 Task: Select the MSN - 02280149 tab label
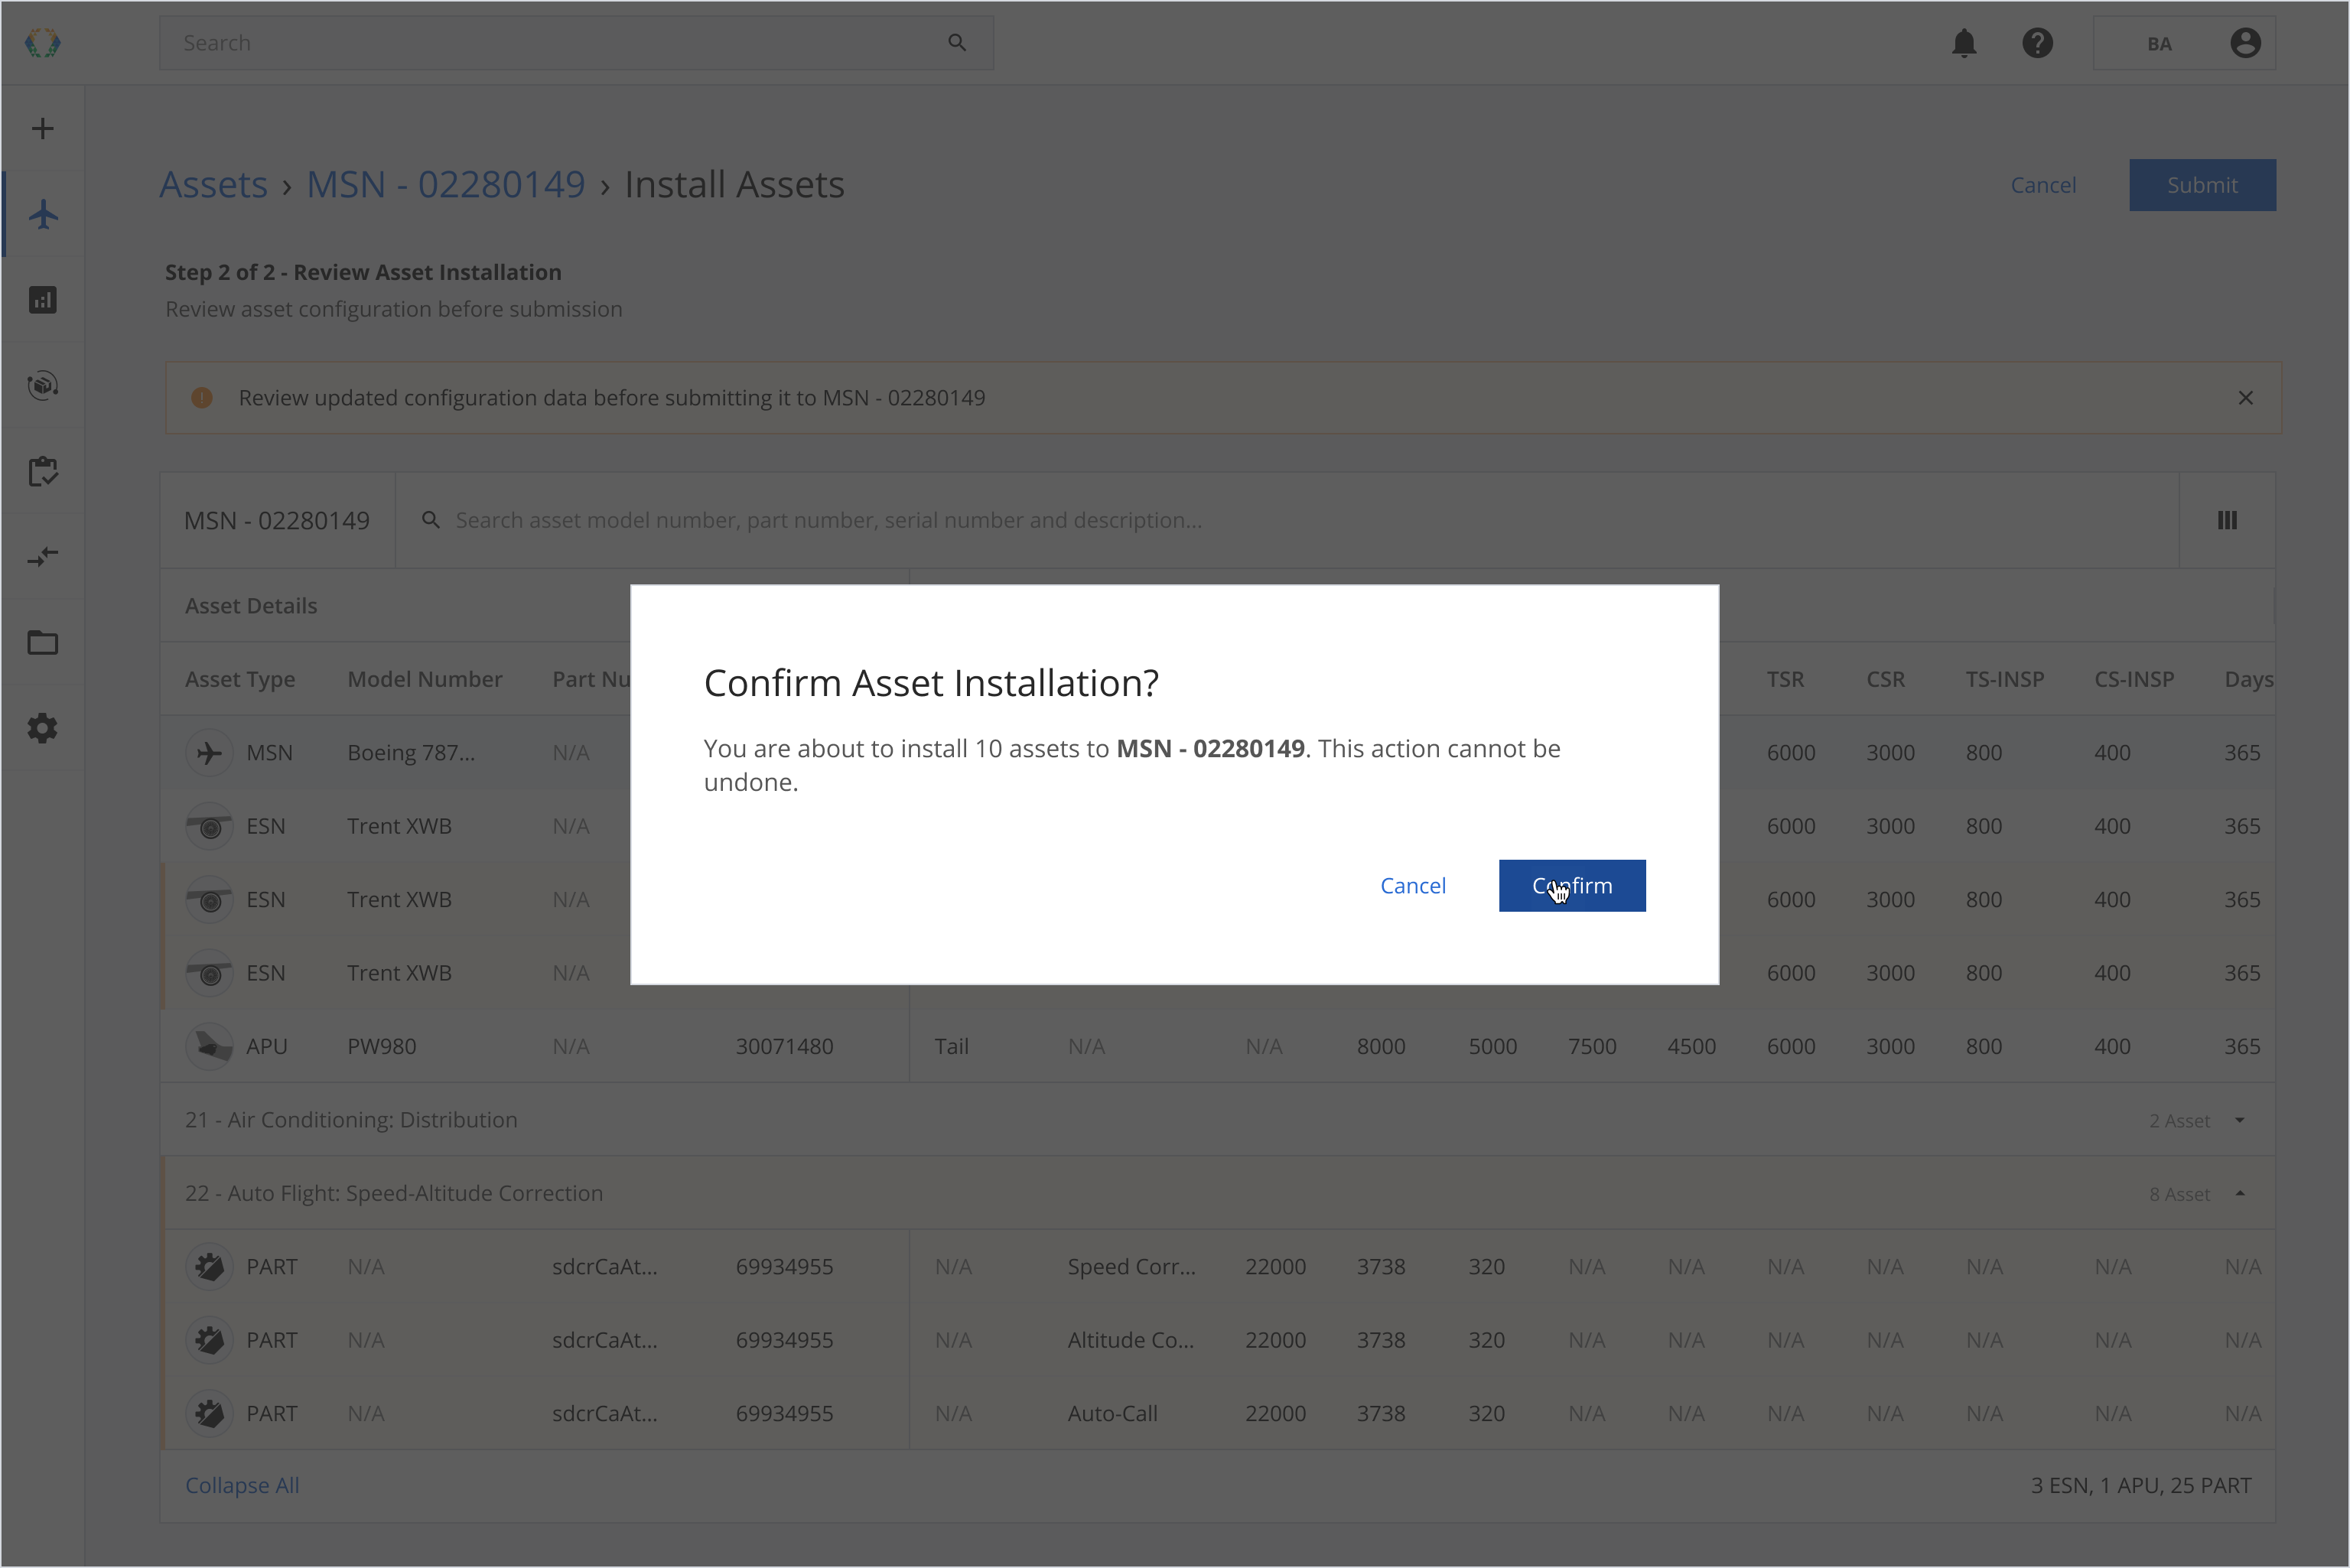[277, 520]
